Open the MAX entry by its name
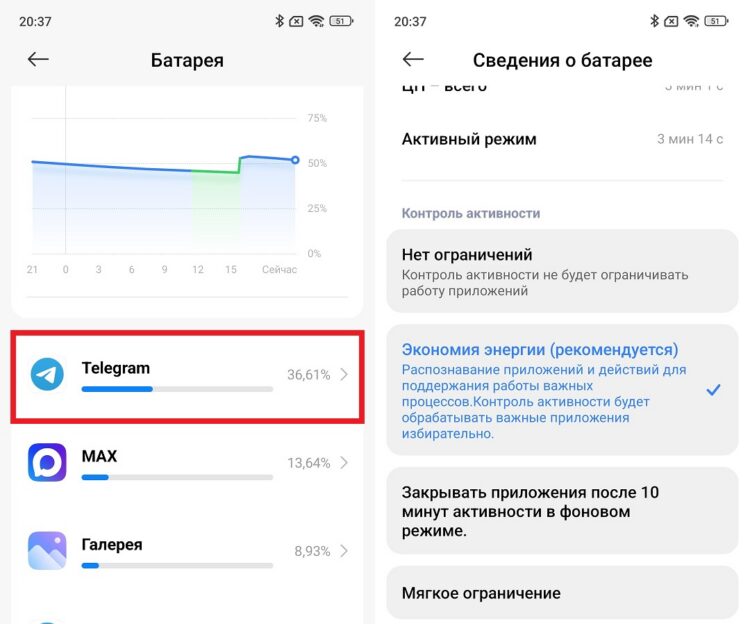 click(99, 456)
